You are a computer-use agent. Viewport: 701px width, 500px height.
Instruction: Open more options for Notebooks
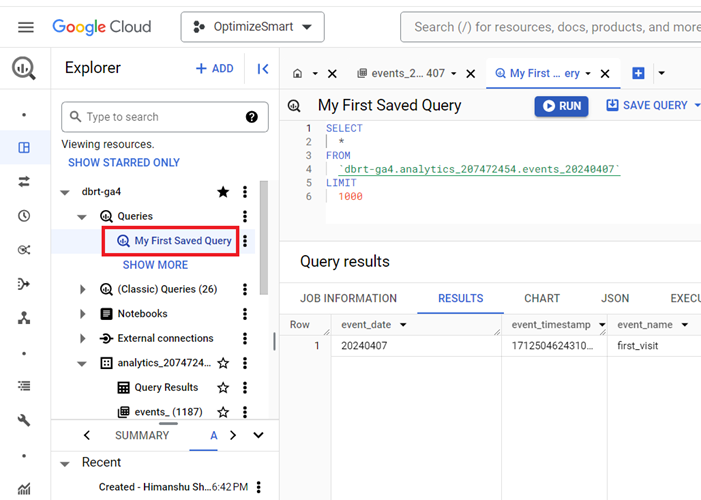[245, 314]
